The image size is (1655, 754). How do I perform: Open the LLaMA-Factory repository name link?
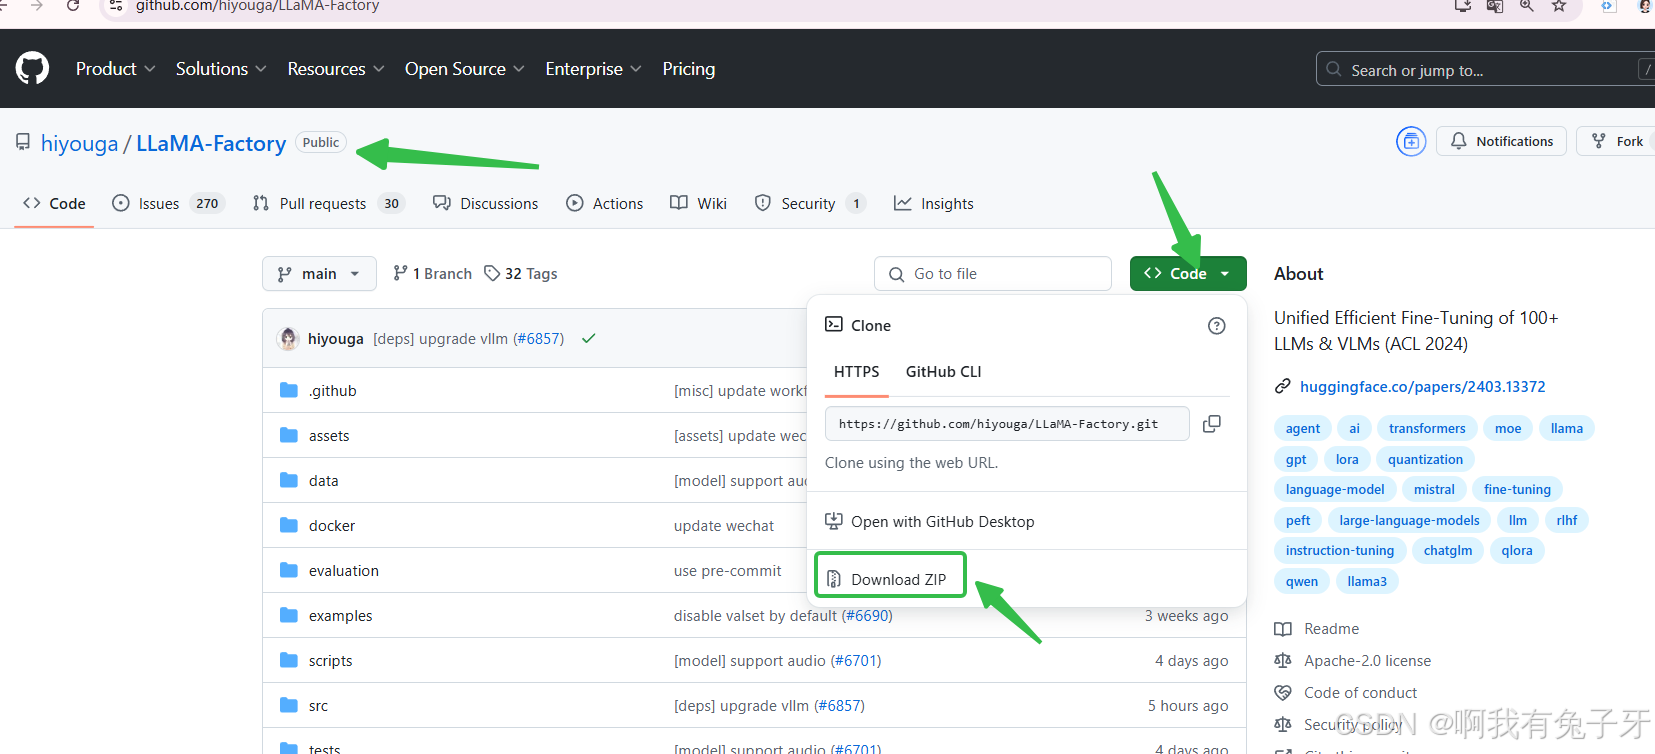point(211,143)
